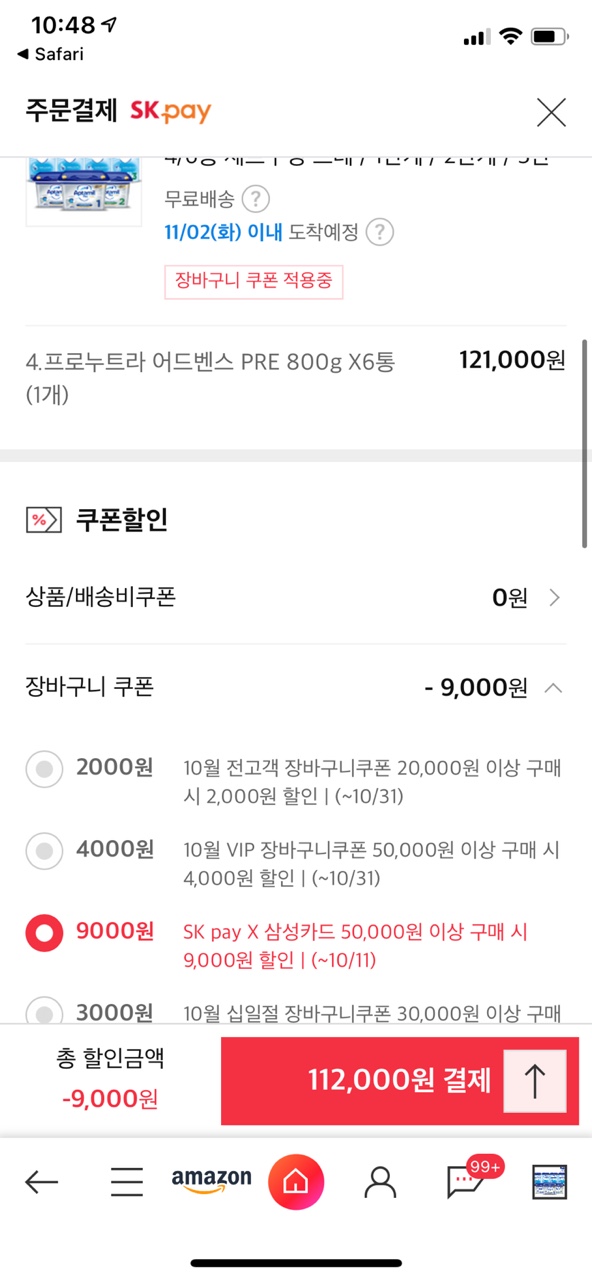Tap the arrival date help question mark
592x1280 pixels.
pos(379,233)
